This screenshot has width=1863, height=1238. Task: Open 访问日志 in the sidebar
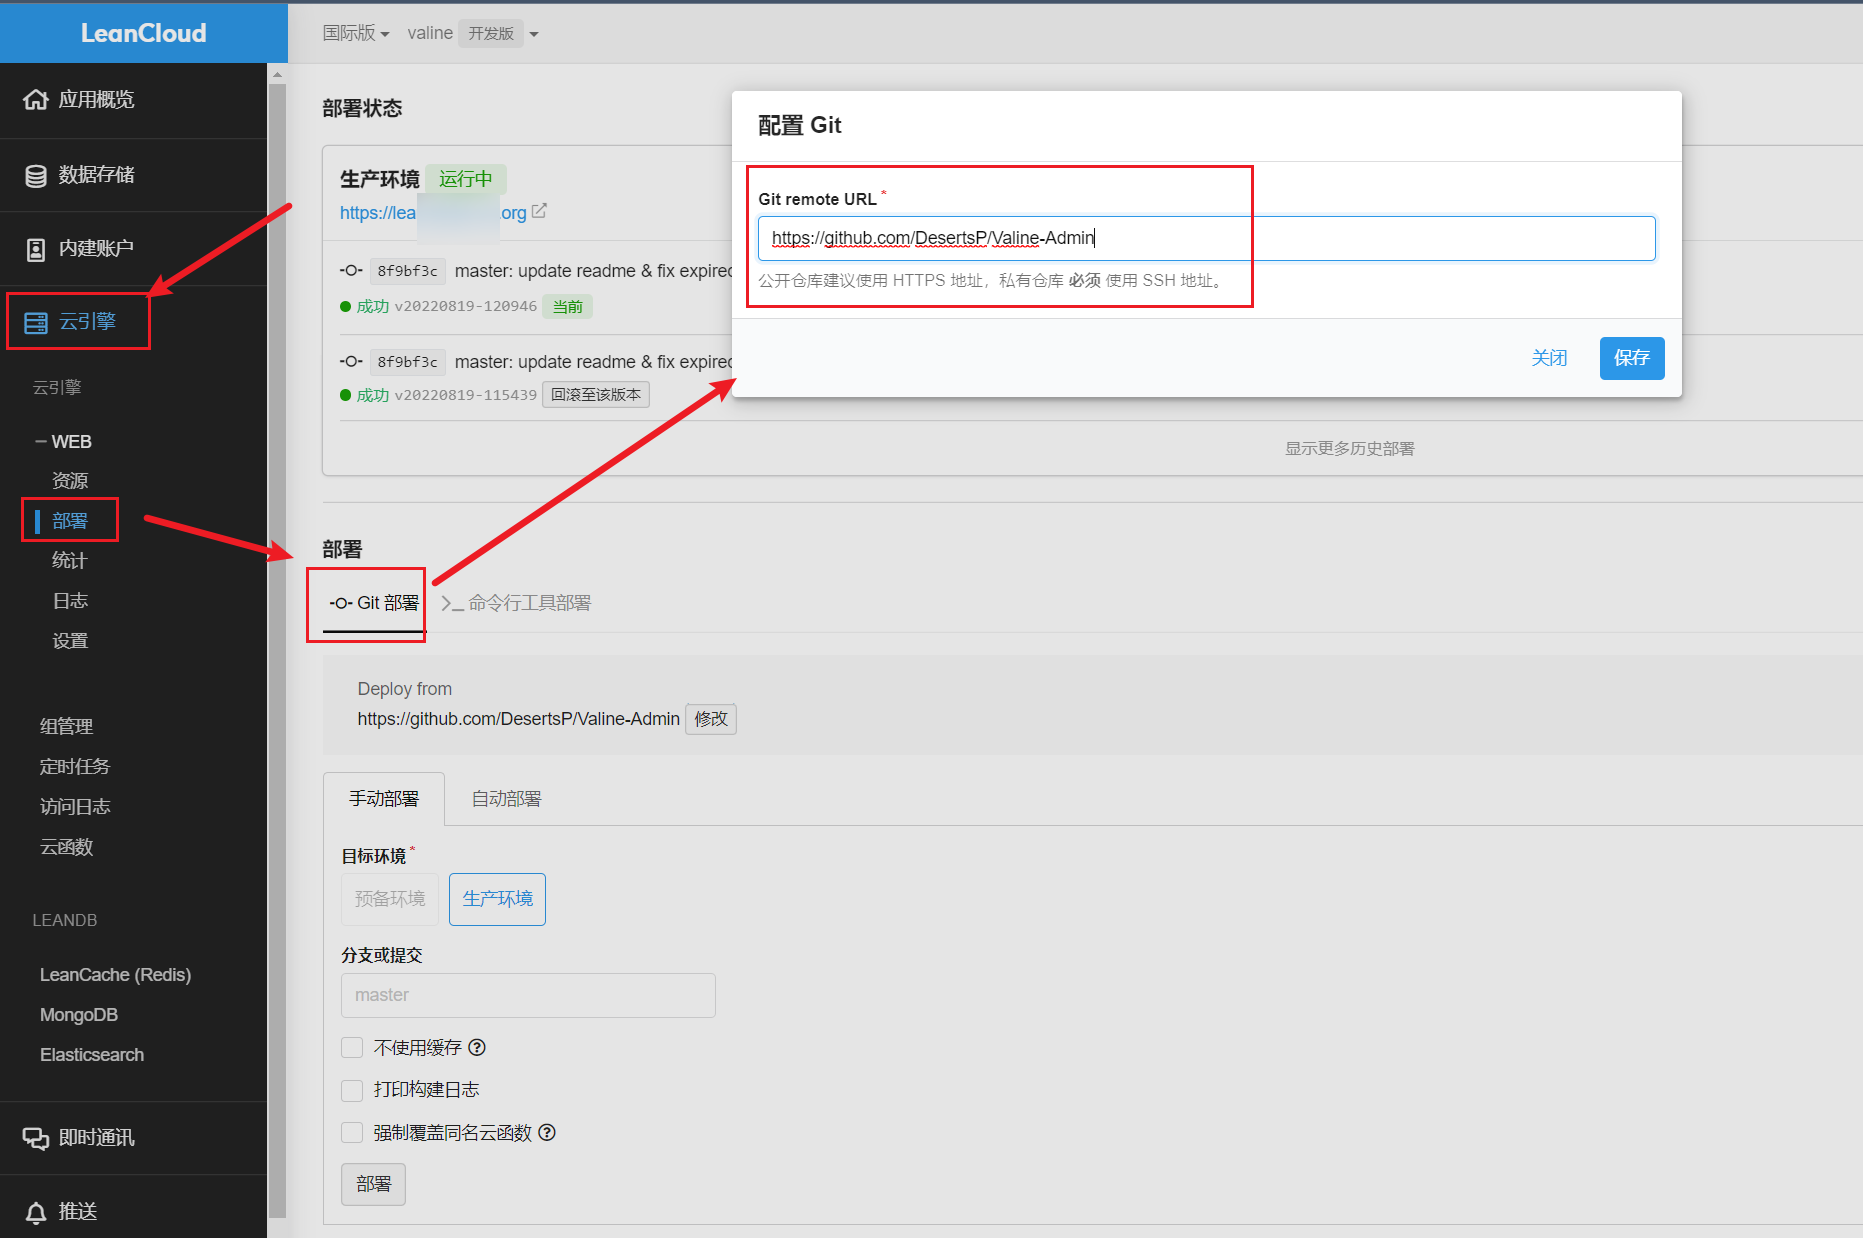coord(75,807)
